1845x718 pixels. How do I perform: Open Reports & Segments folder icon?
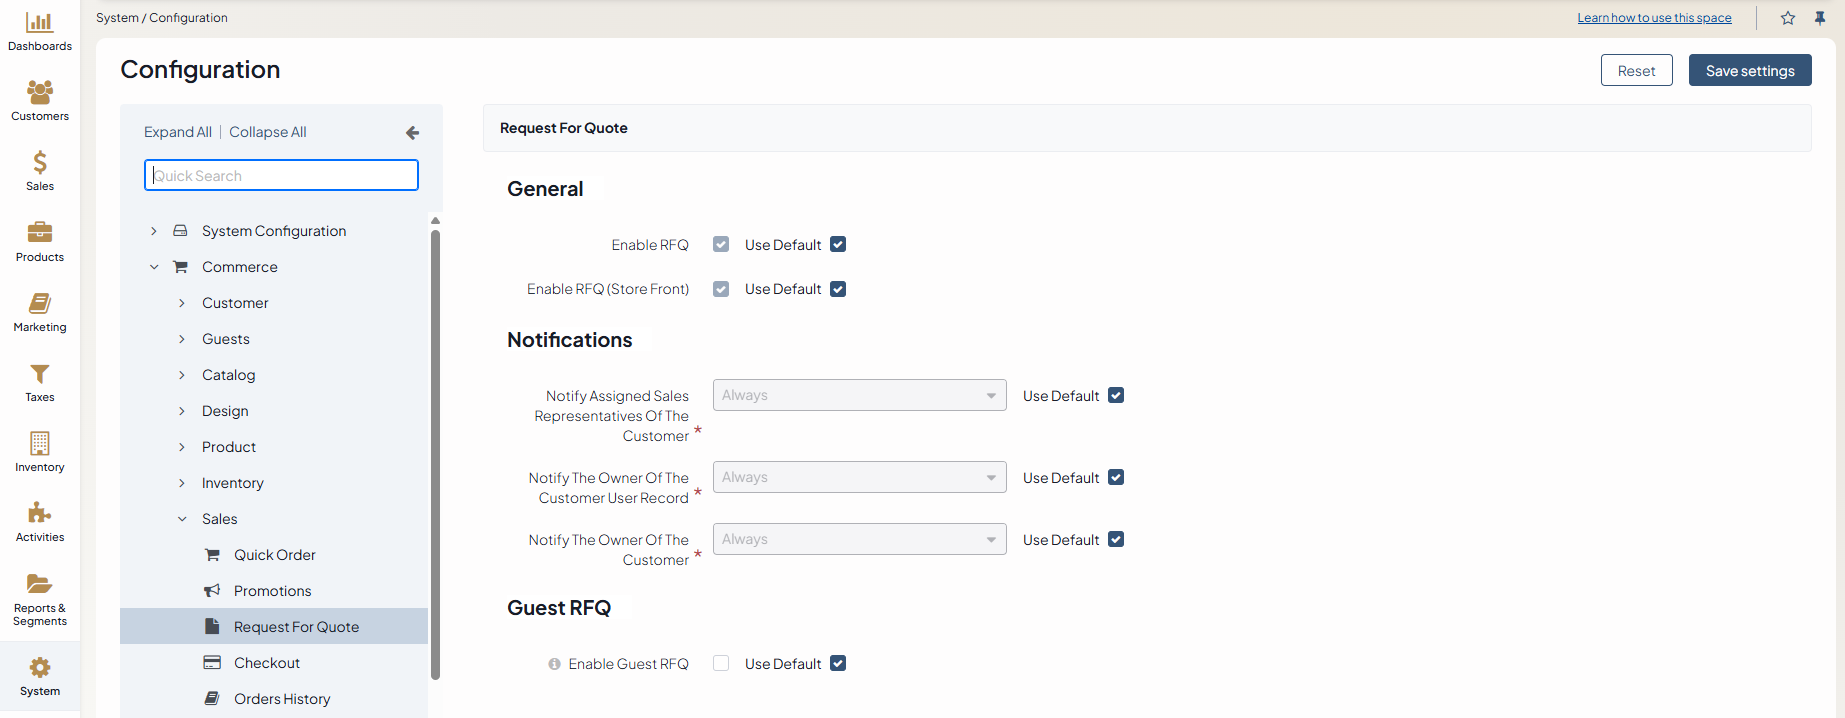[x=40, y=584]
